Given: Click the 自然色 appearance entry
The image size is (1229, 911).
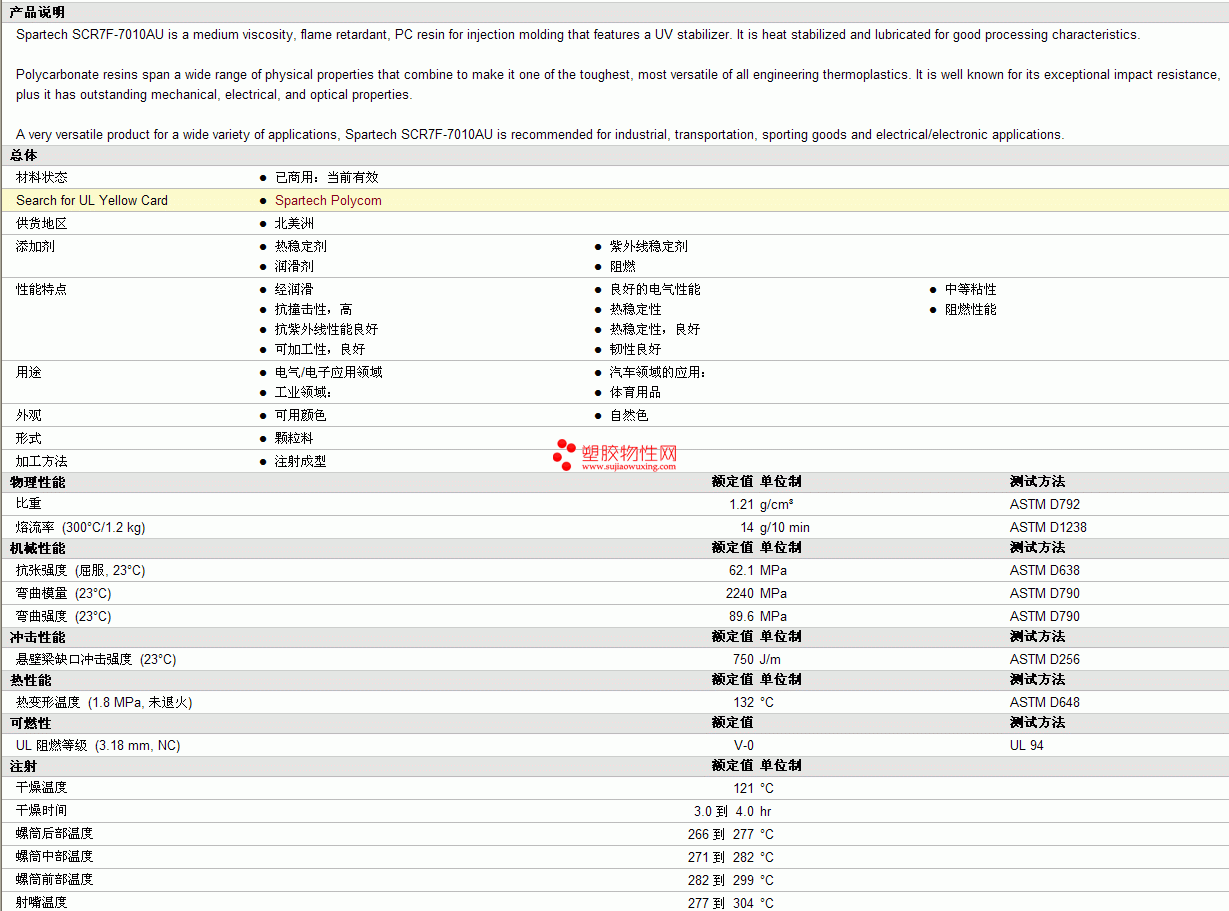Looking at the screenshot, I should (x=629, y=415).
